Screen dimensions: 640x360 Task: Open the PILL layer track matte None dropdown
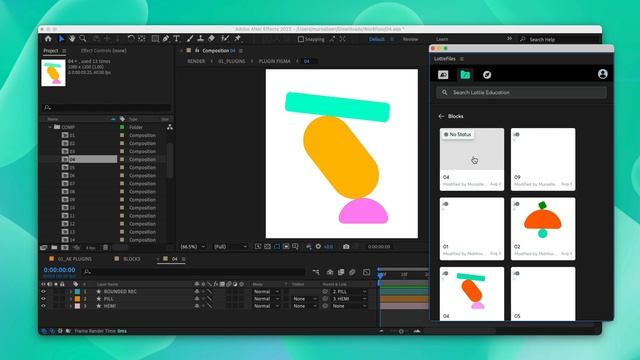coord(304,299)
